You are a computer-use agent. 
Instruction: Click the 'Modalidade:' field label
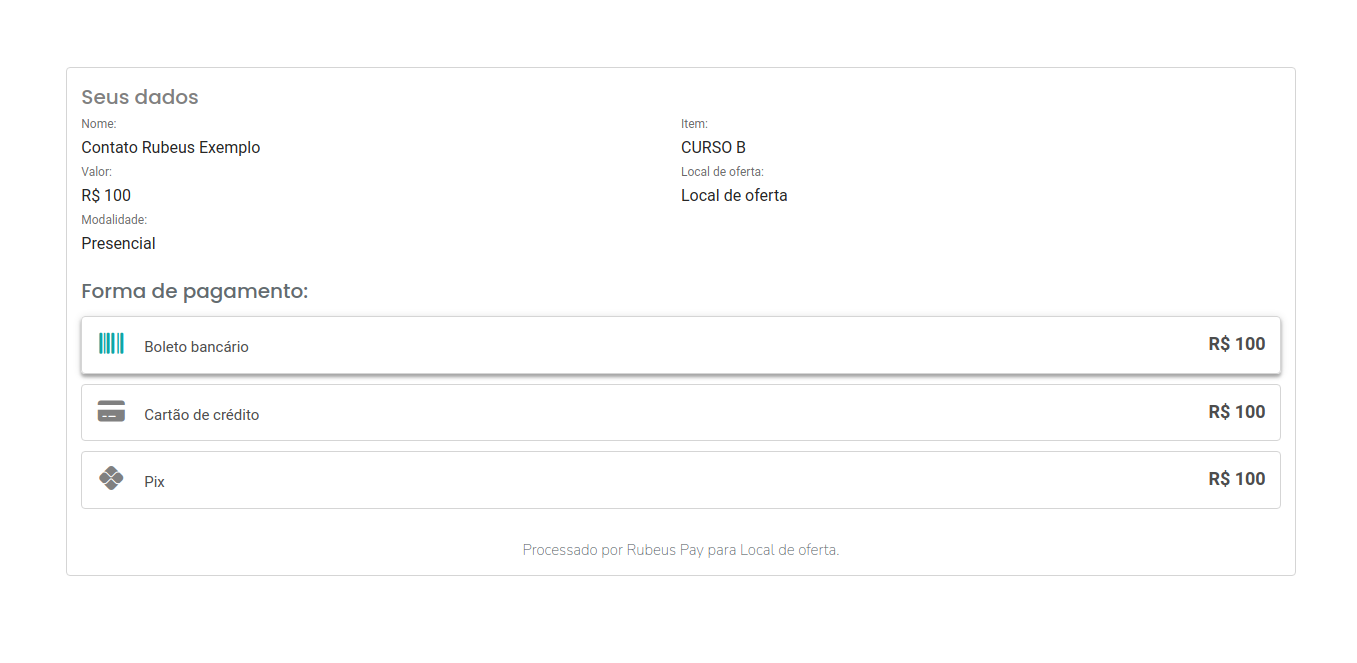pos(114,220)
